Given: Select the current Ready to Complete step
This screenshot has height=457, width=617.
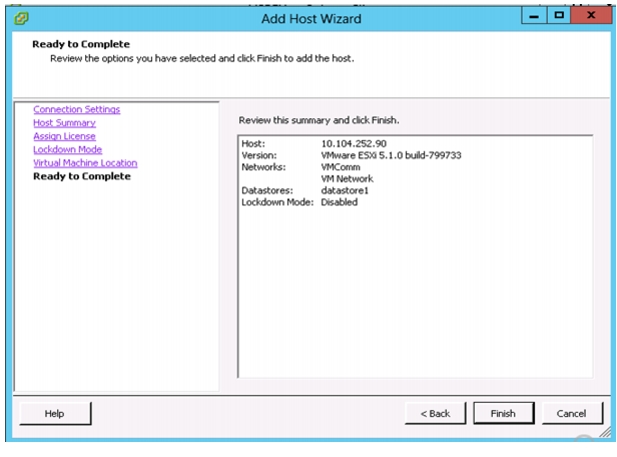Looking at the screenshot, I should [82, 176].
